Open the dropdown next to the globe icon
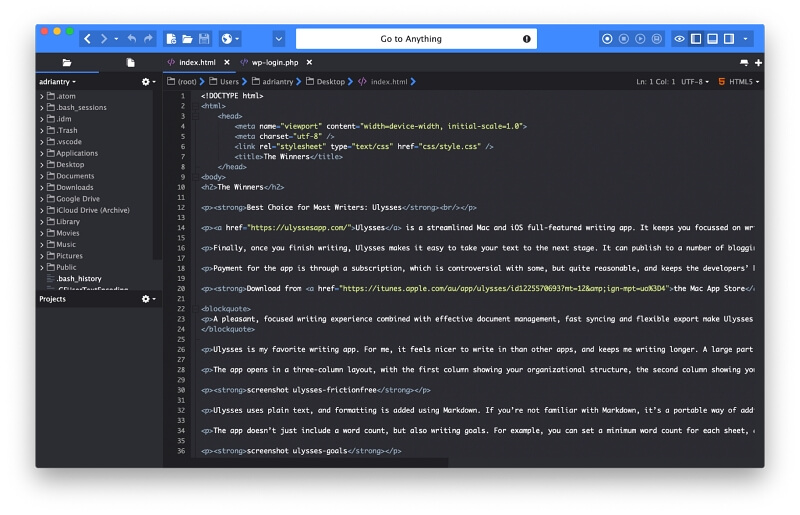 coord(237,39)
